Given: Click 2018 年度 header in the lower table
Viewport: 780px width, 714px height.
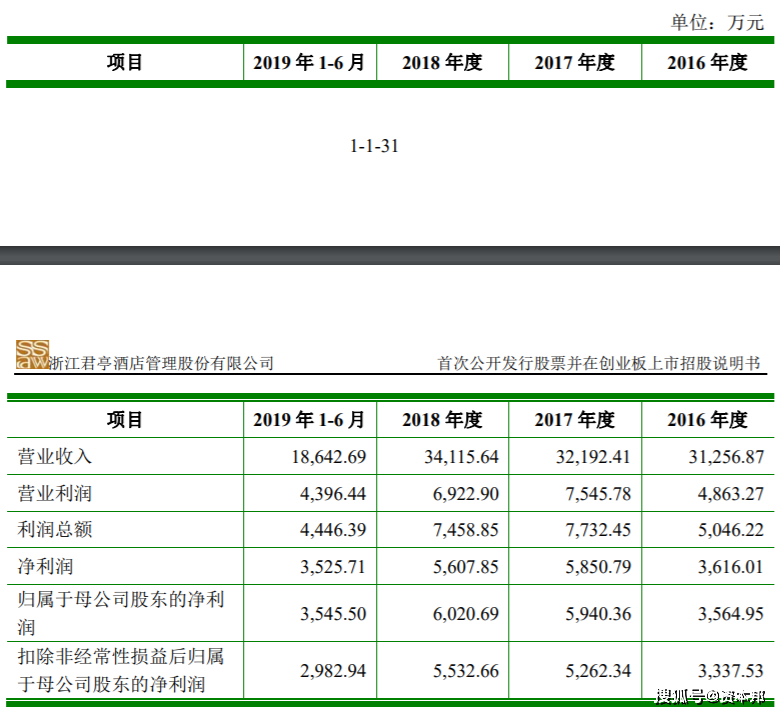Looking at the screenshot, I should tap(442, 420).
